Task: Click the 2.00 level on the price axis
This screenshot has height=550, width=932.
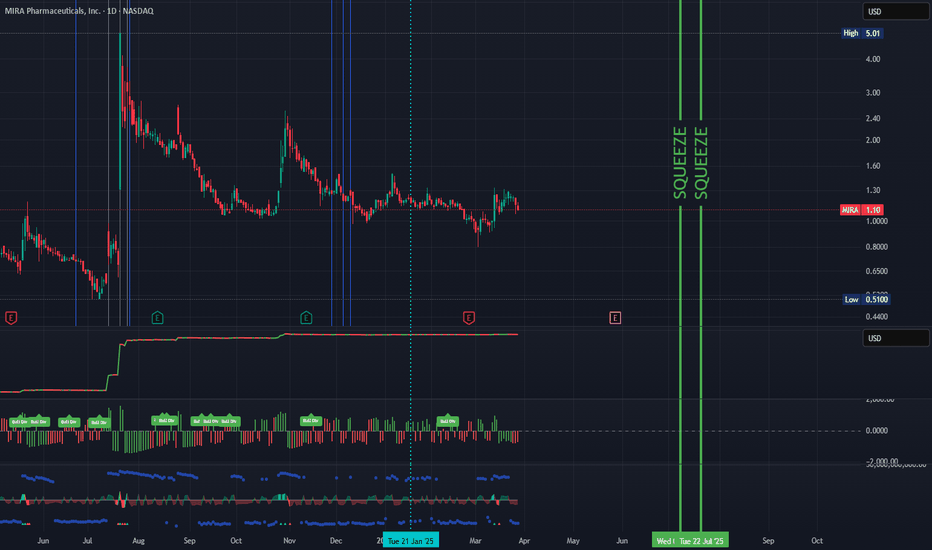Action: click(873, 140)
